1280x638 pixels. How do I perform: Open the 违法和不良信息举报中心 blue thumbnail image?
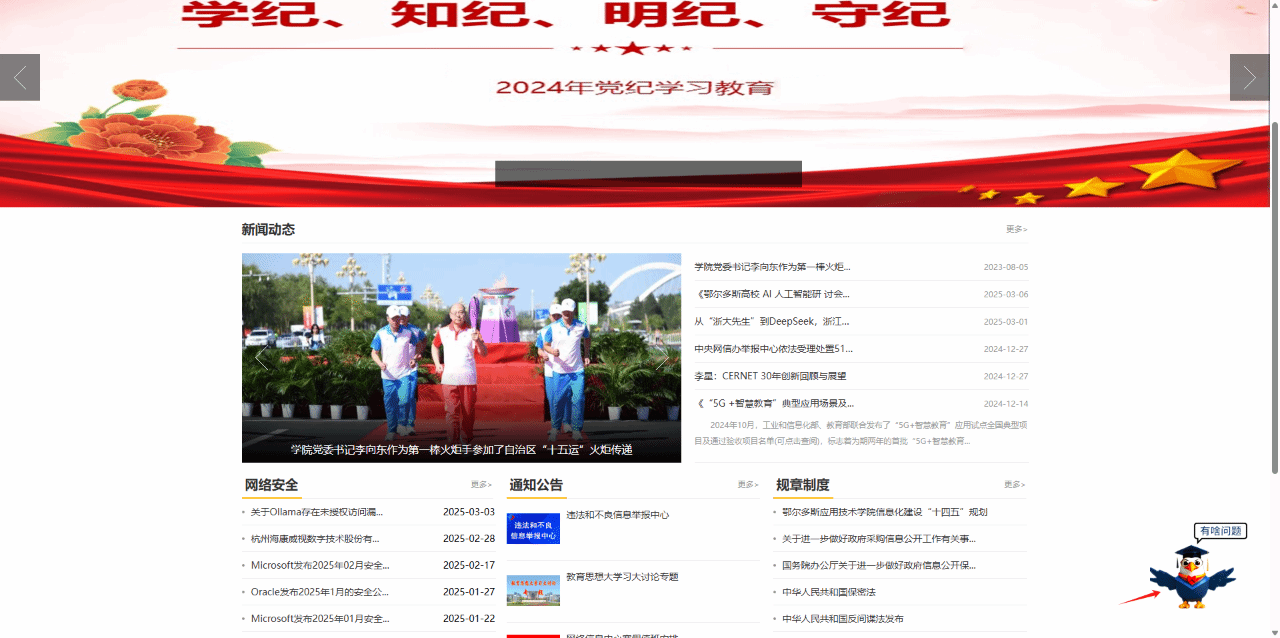(x=533, y=528)
